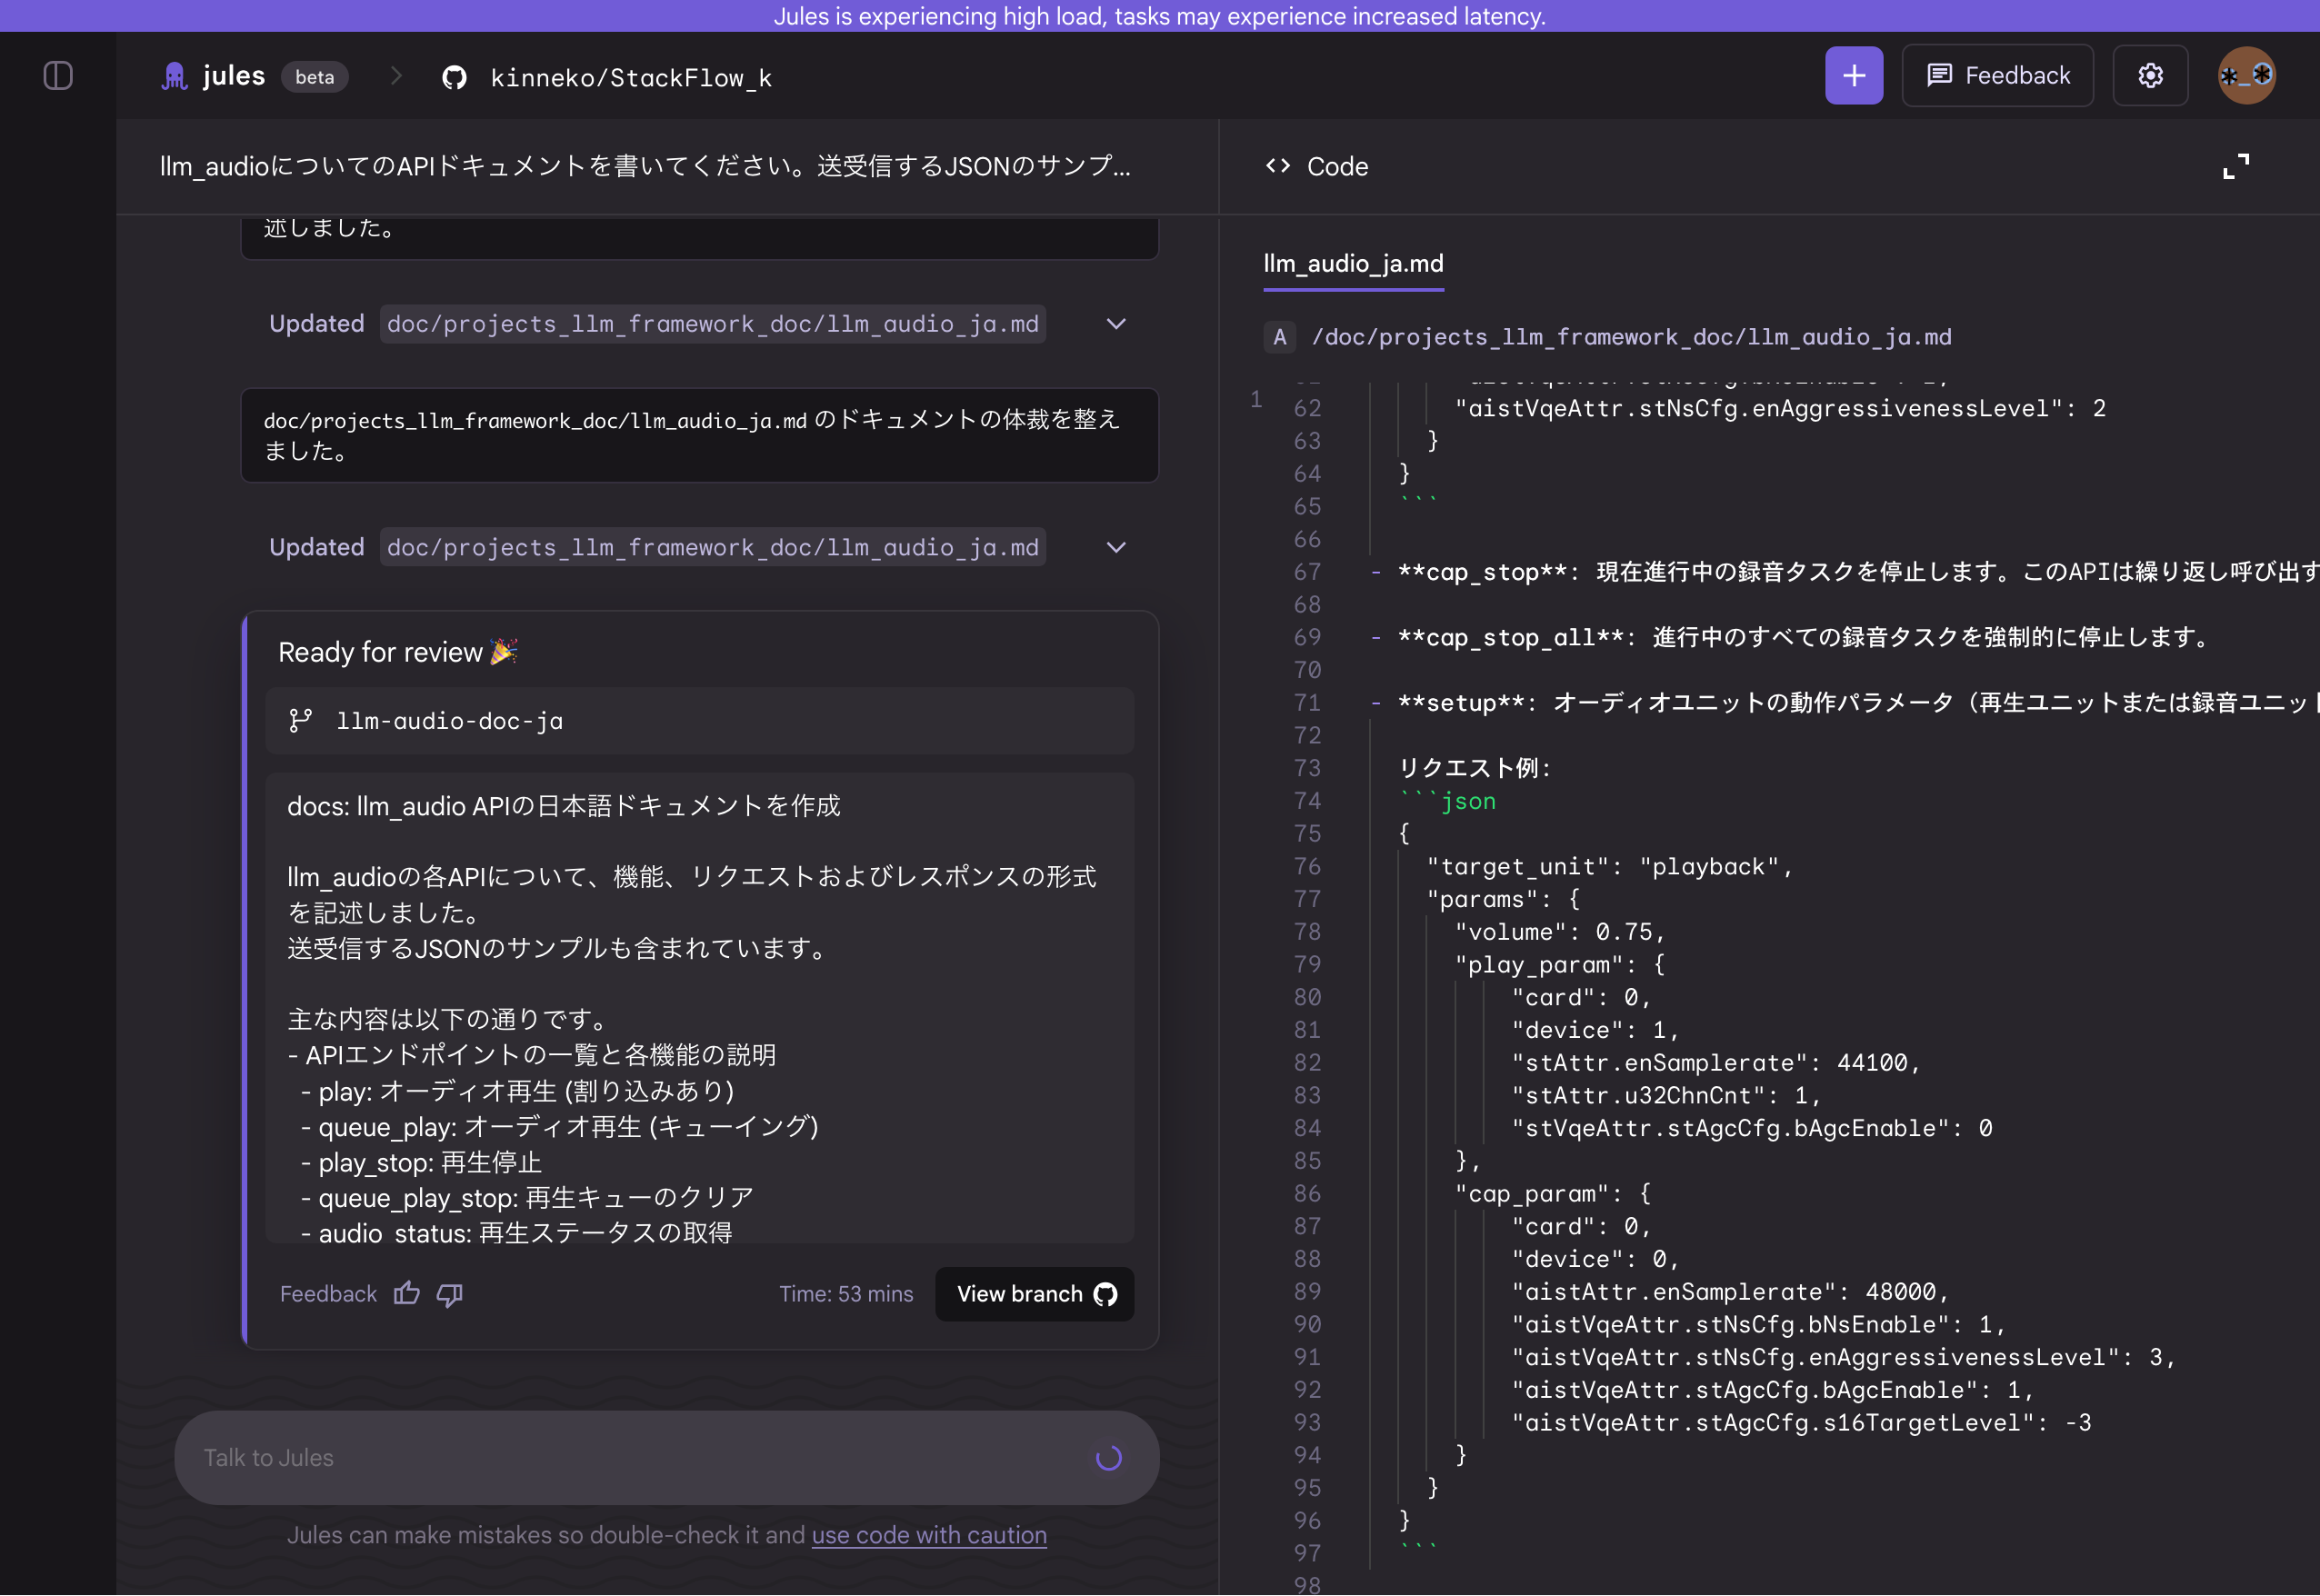
Task: Click the code line with s16TargetLevel
Action: coord(1801,1423)
